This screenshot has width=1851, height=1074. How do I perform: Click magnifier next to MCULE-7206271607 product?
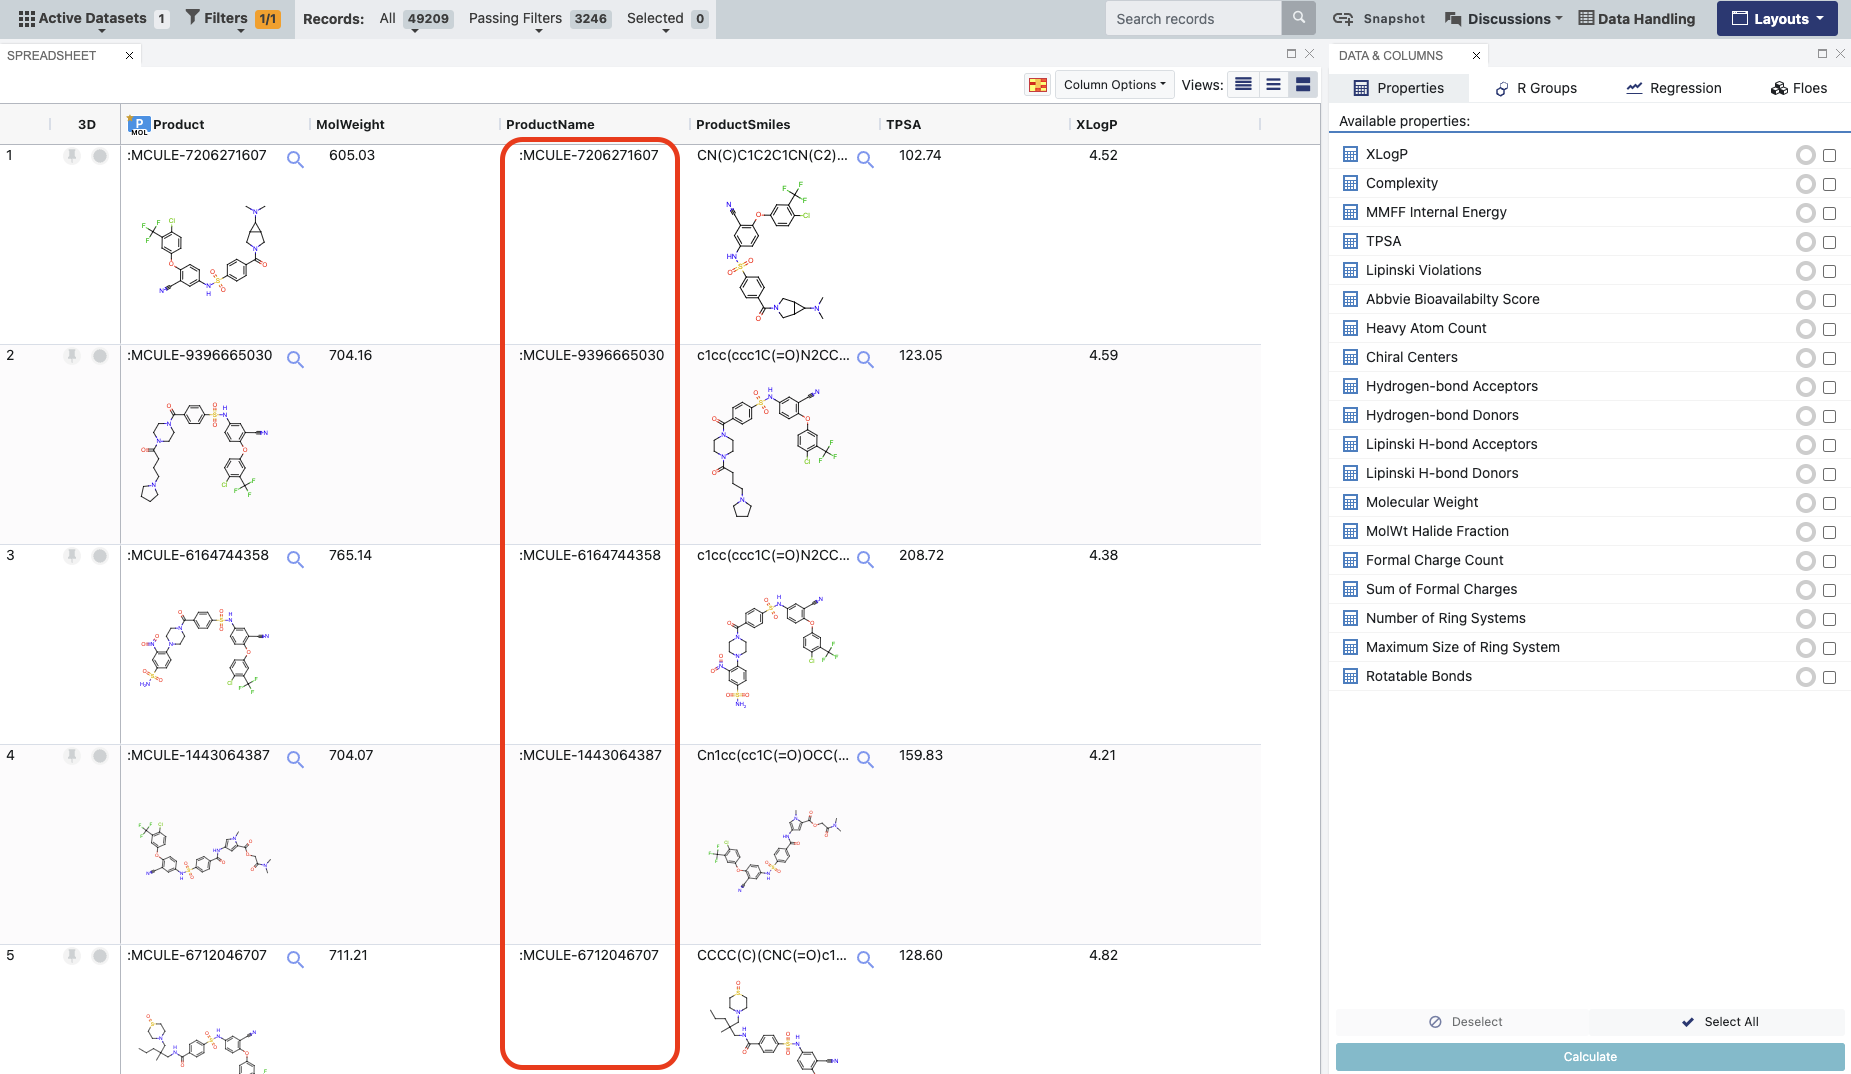pyautogui.click(x=295, y=159)
